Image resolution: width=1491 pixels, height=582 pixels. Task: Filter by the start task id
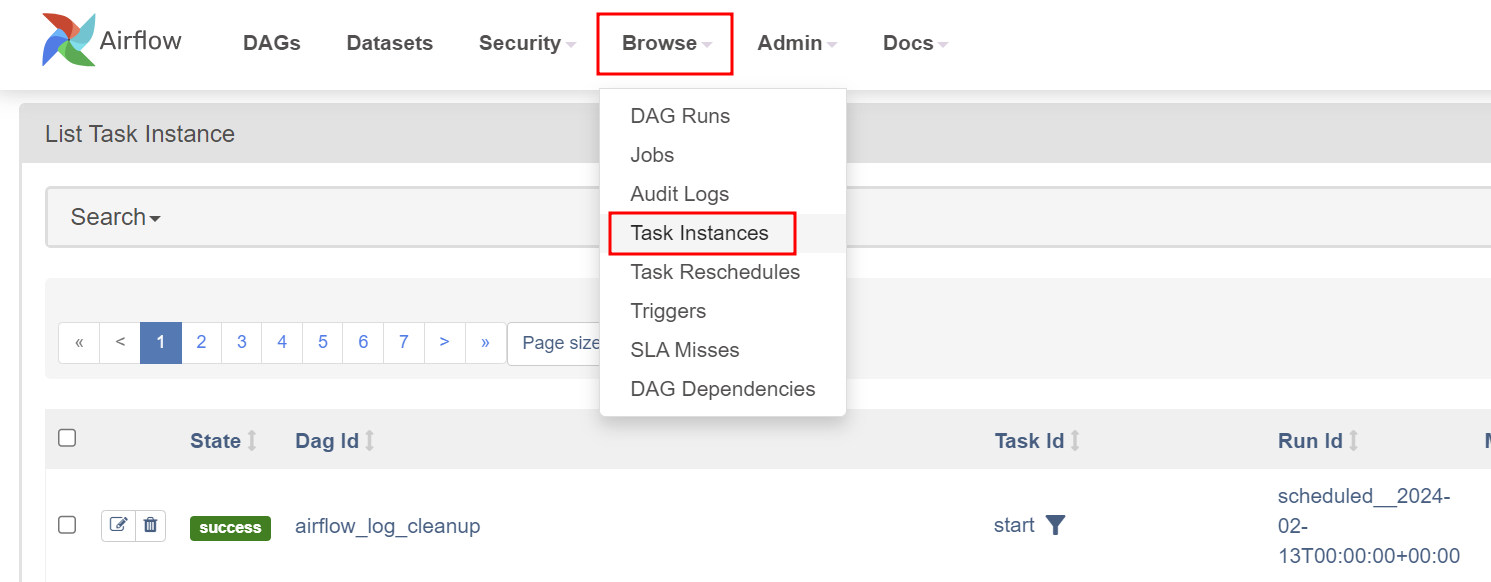coord(1055,525)
